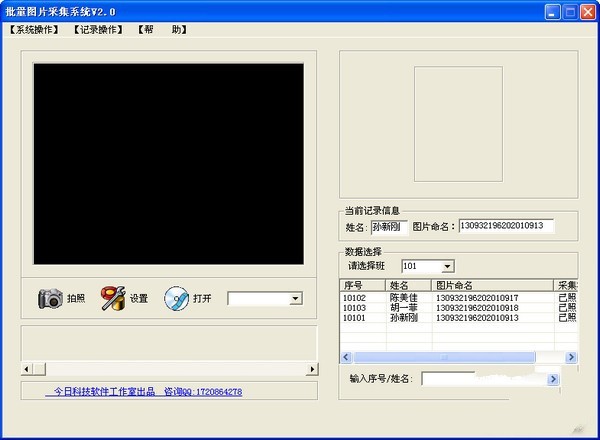The height and width of the screenshot is (440, 600).
Task: Open settings via wrench tool icon
Action: pyautogui.click(x=113, y=298)
